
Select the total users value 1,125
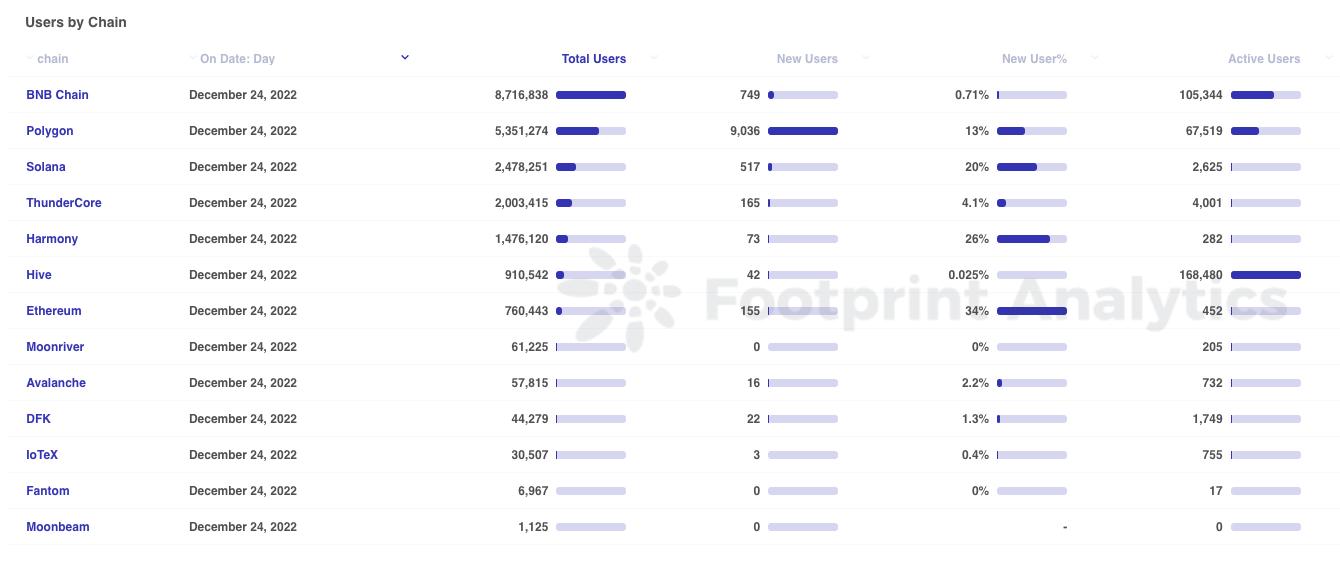[533, 527]
